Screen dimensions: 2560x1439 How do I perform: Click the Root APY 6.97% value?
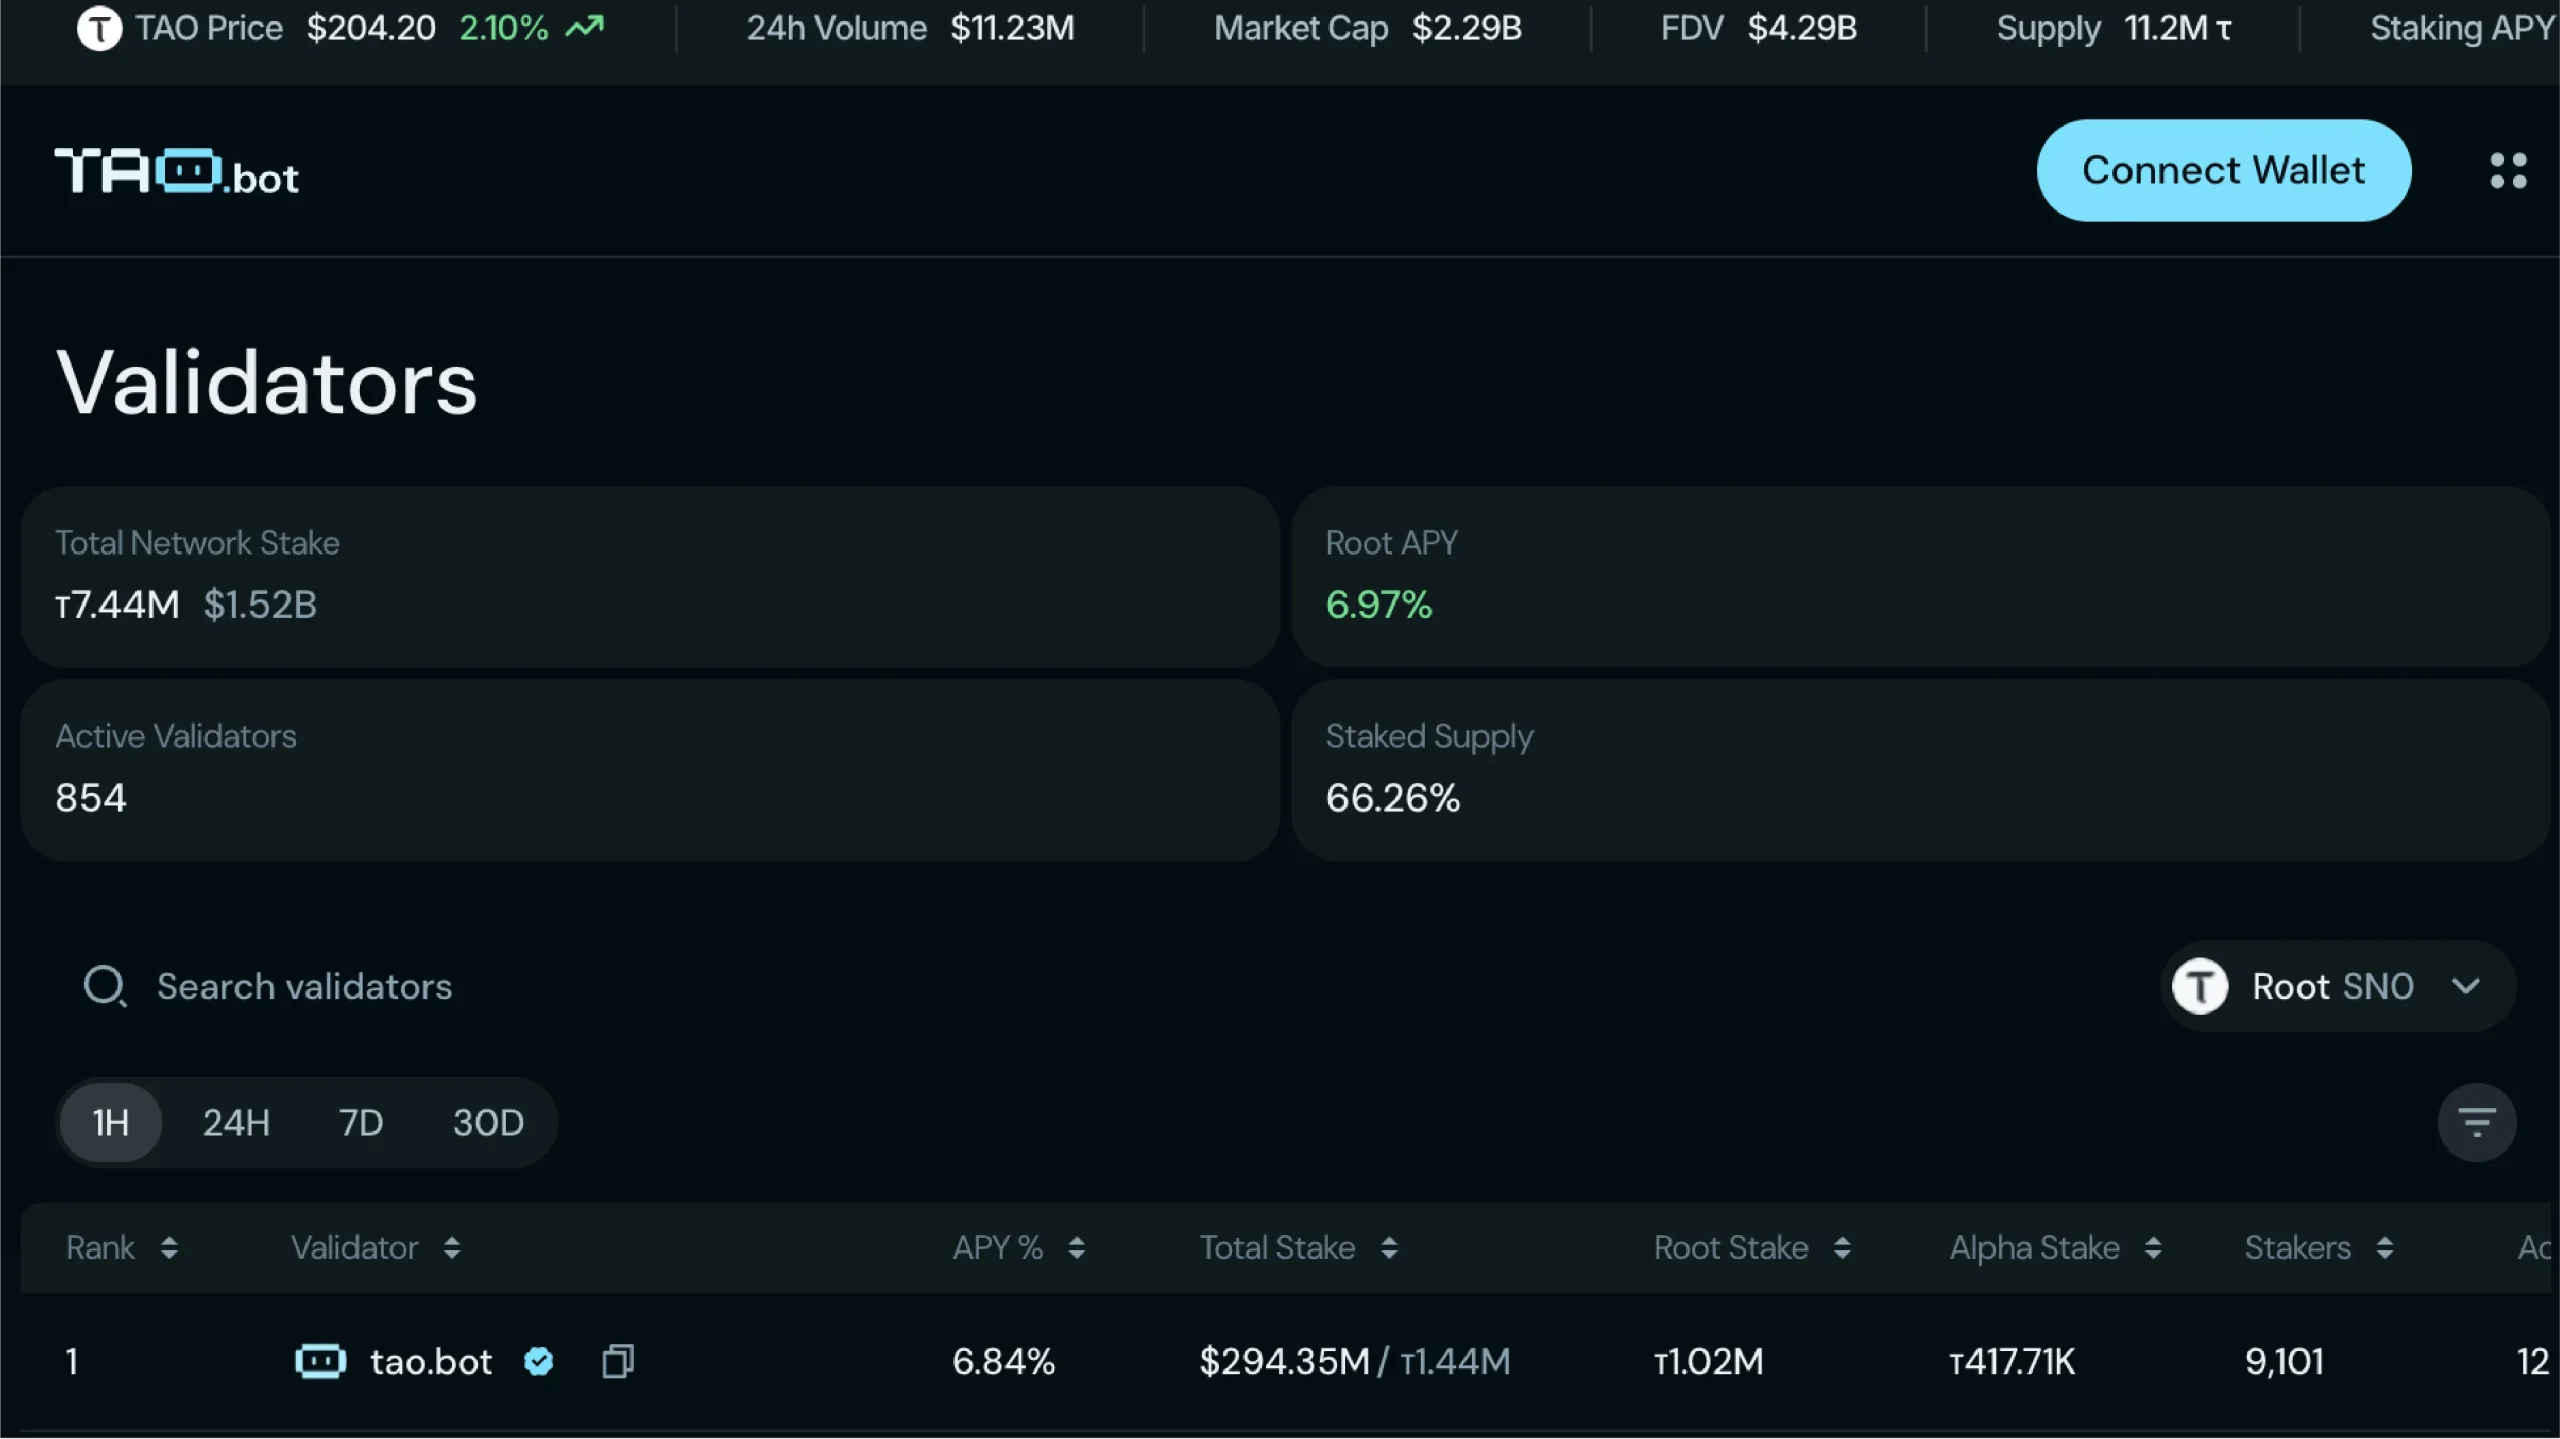click(x=1379, y=604)
